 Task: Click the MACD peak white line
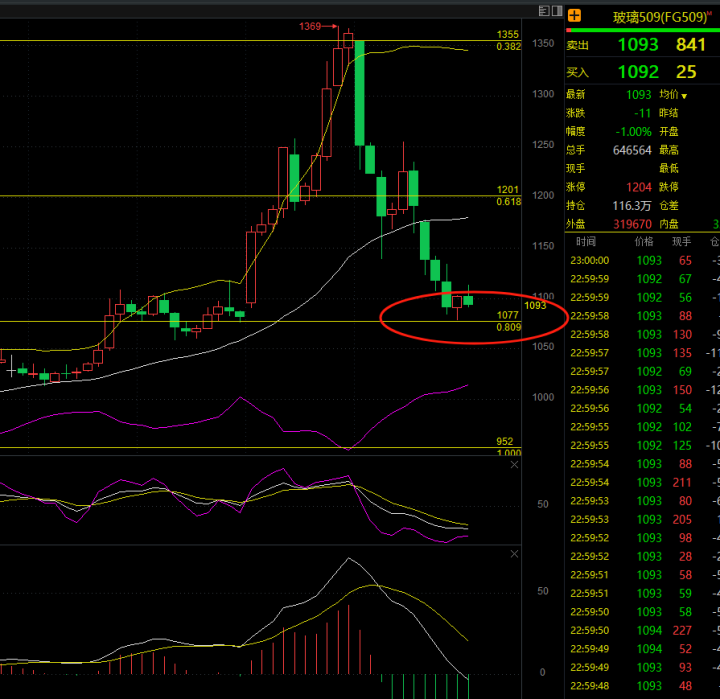coord(349,559)
